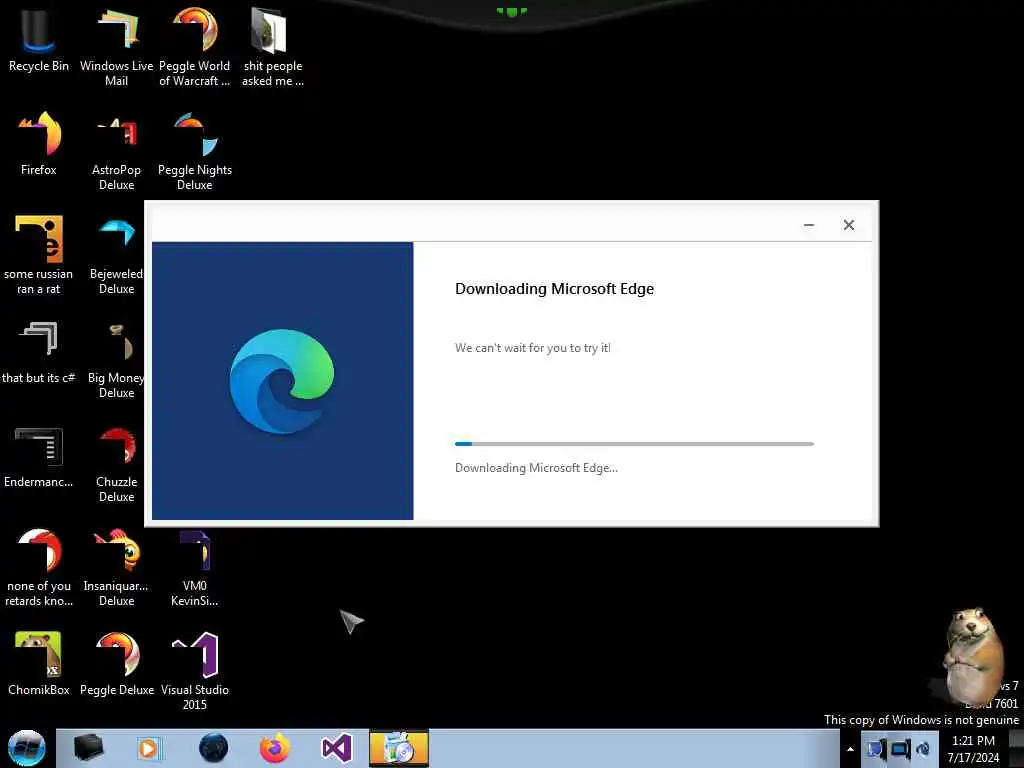
Task: Open Firefox from the taskbar
Action: click(x=275, y=748)
